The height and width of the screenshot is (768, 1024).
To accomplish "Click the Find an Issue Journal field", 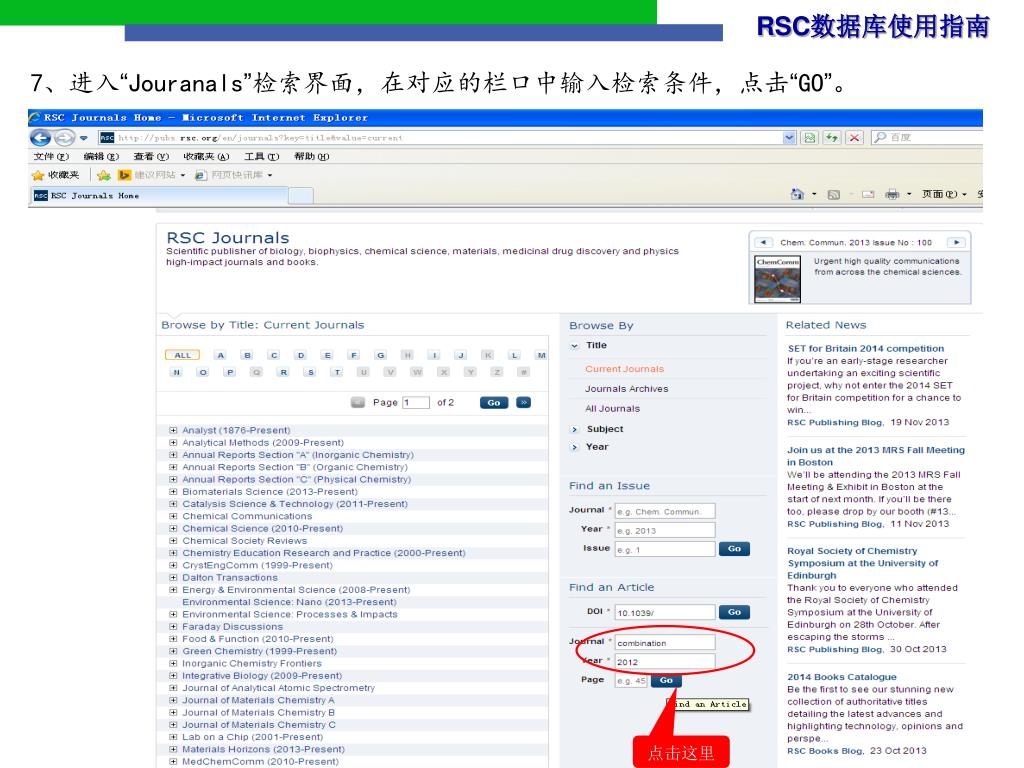I will coord(665,511).
